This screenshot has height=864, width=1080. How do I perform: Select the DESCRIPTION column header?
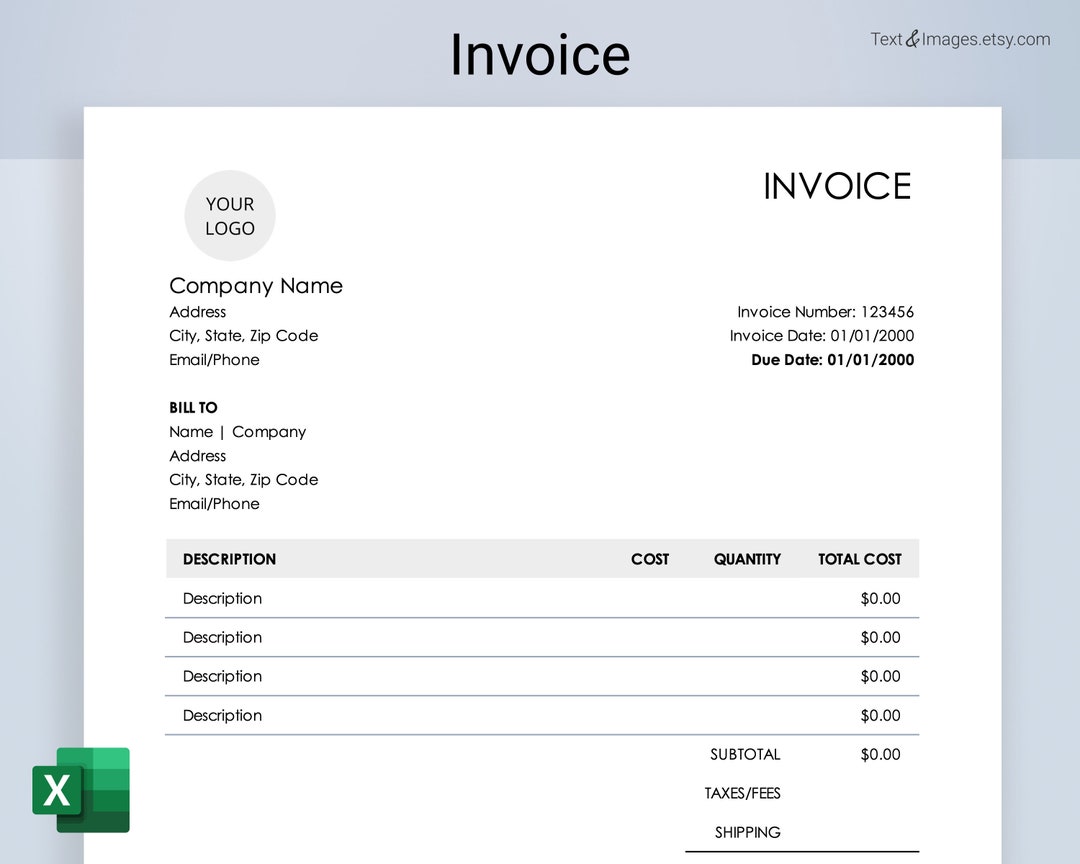pyautogui.click(x=229, y=559)
